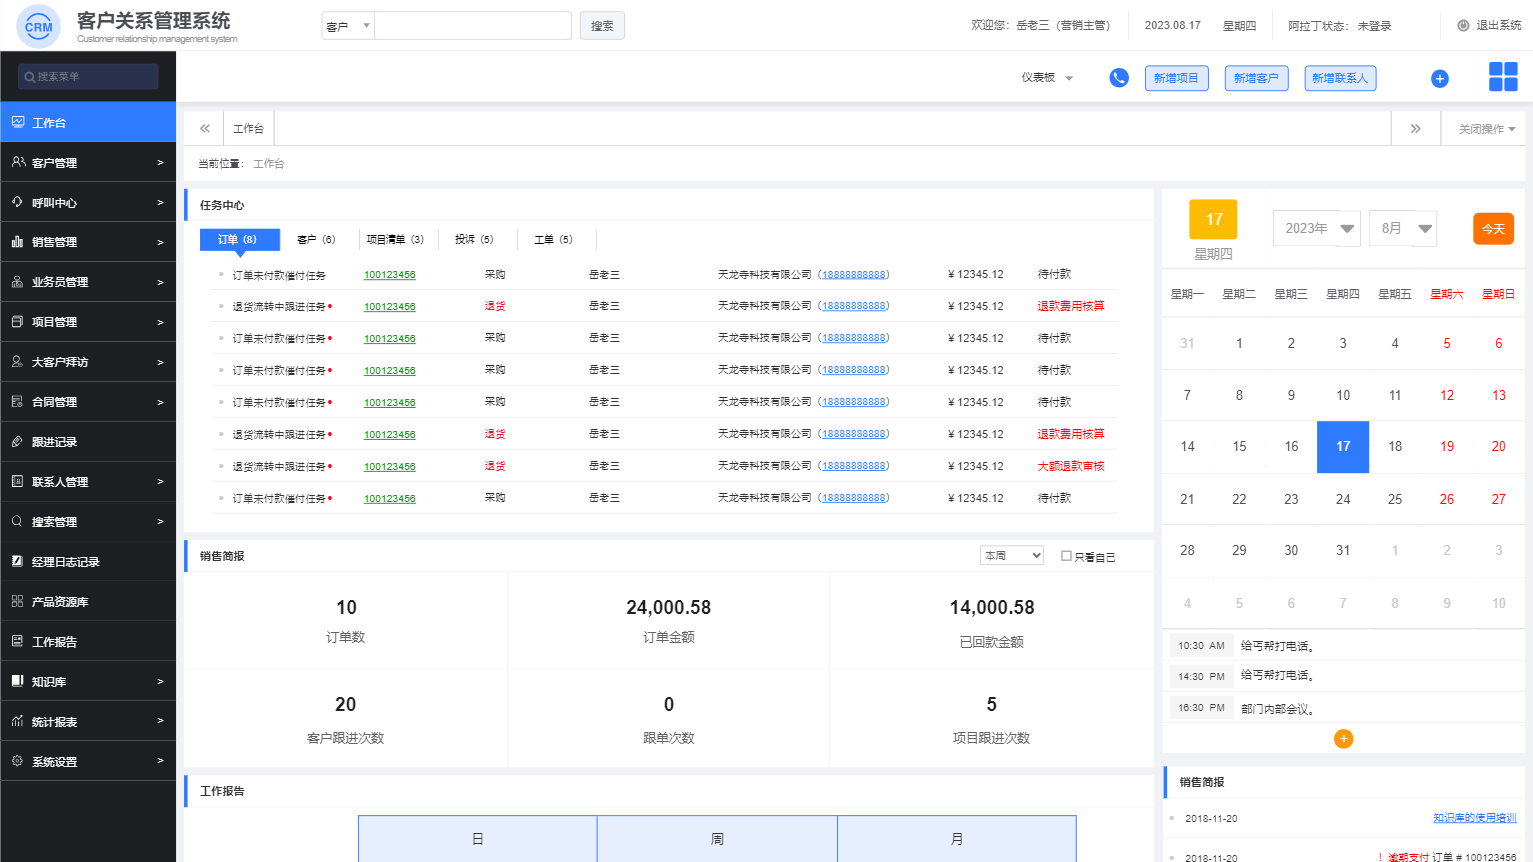The height and width of the screenshot is (862, 1533).
Task: Click the 合同管理 document icon
Action: 18,402
